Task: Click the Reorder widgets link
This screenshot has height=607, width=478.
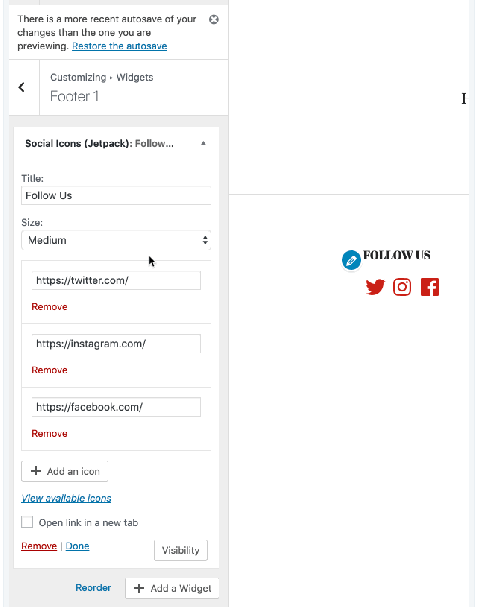Action: point(93,588)
